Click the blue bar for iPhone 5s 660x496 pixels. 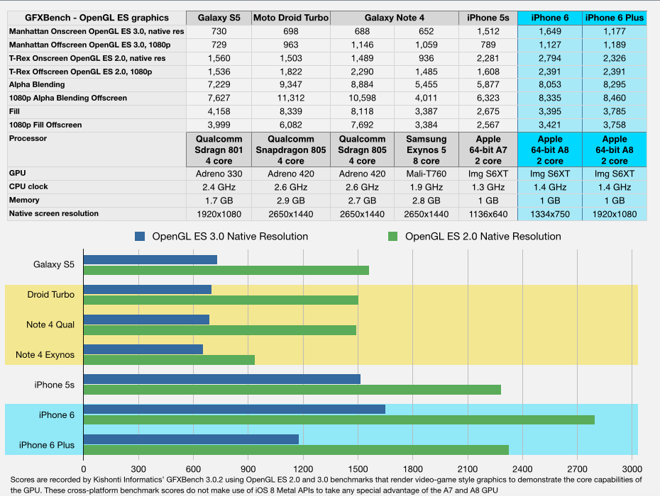point(223,378)
